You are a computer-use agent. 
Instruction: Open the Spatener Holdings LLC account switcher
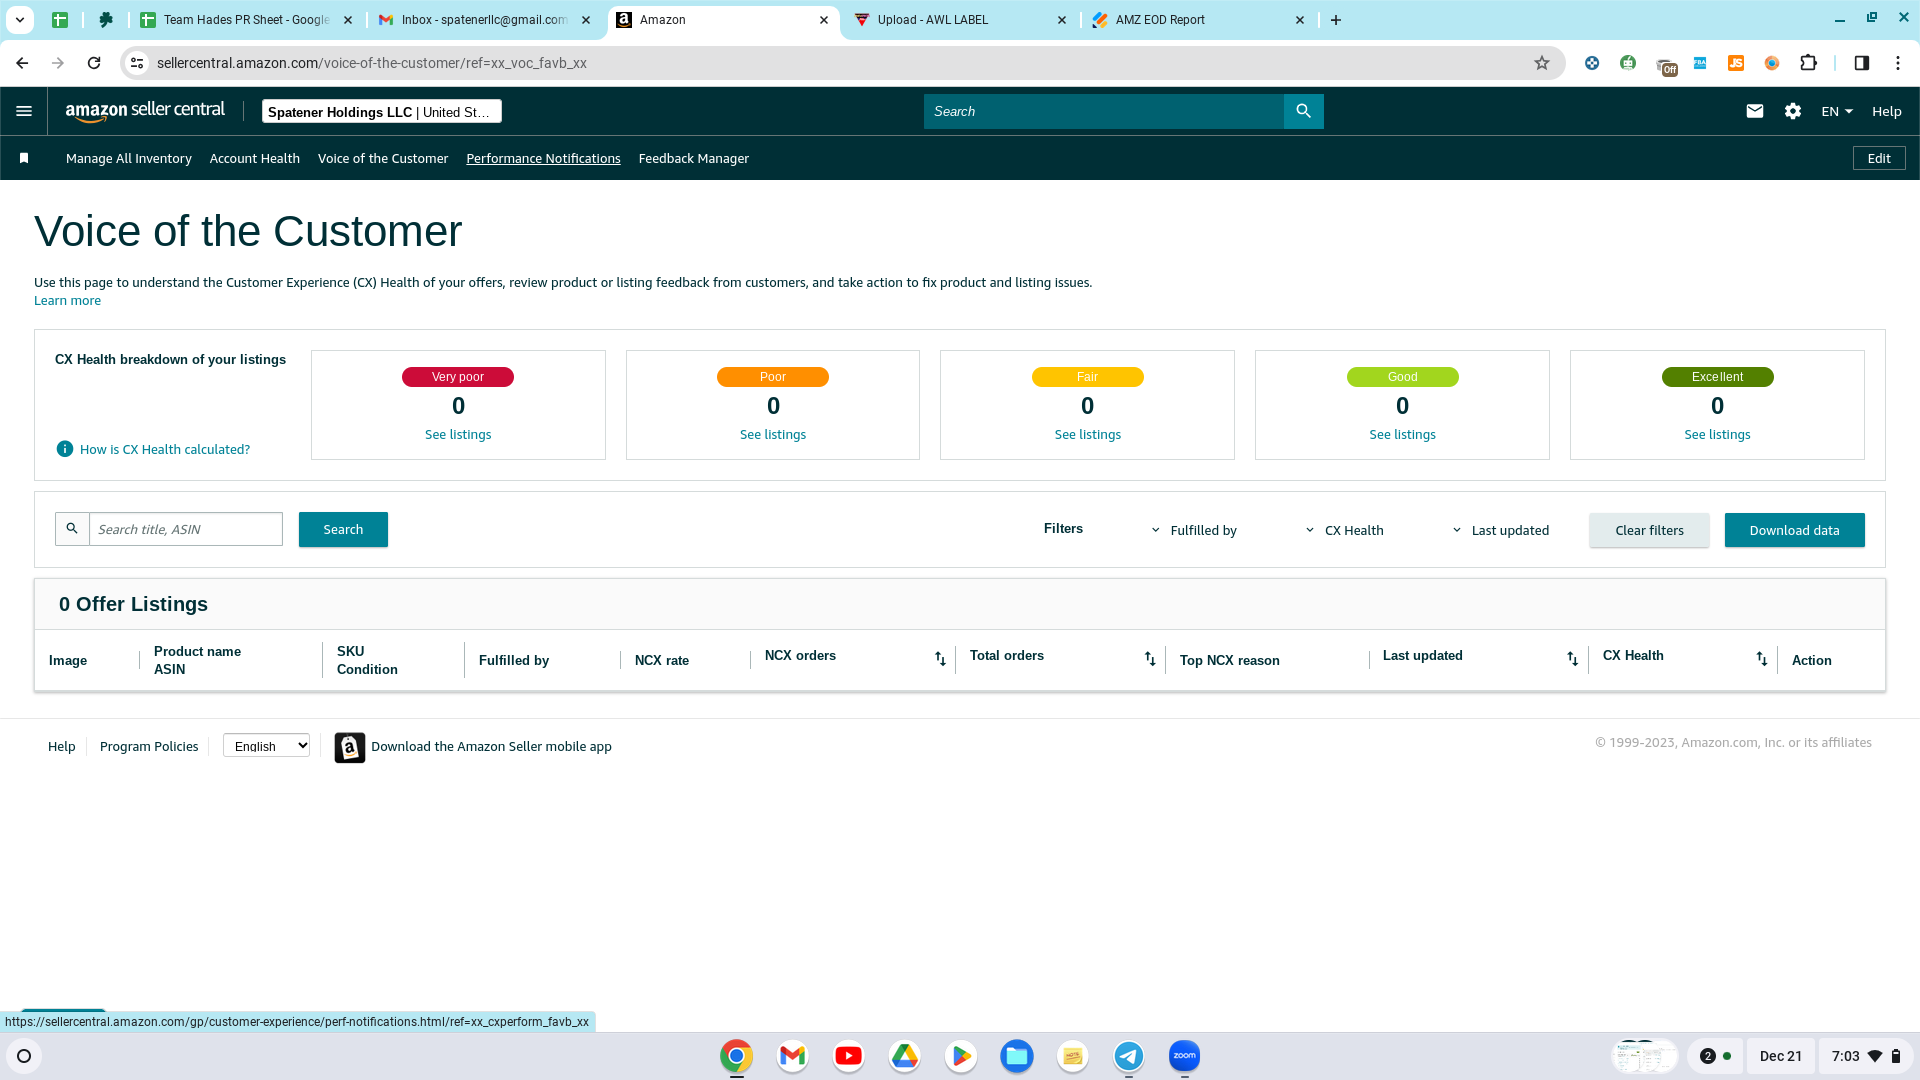[381, 111]
